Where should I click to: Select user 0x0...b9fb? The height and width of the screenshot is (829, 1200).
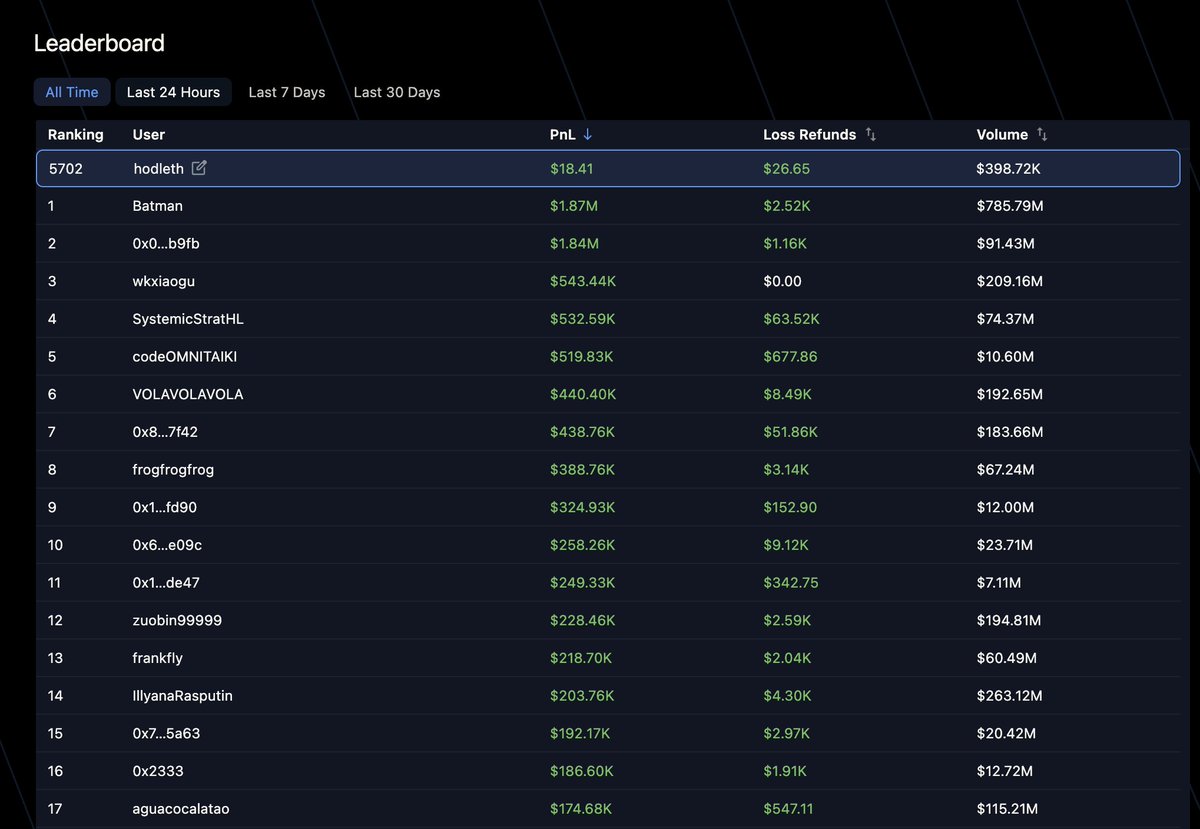[x=166, y=244]
